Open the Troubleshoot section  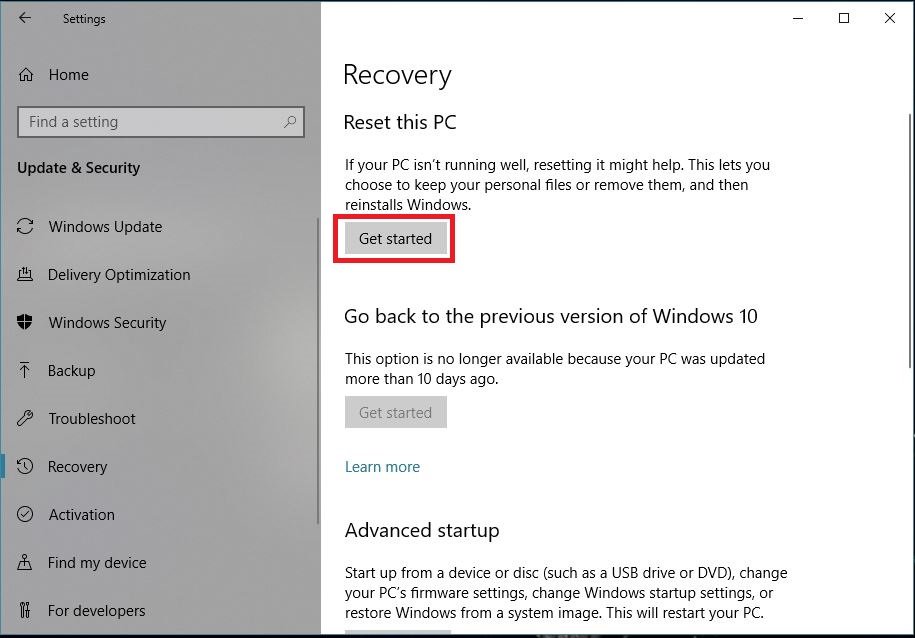pyautogui.click(x=92, y=419)
